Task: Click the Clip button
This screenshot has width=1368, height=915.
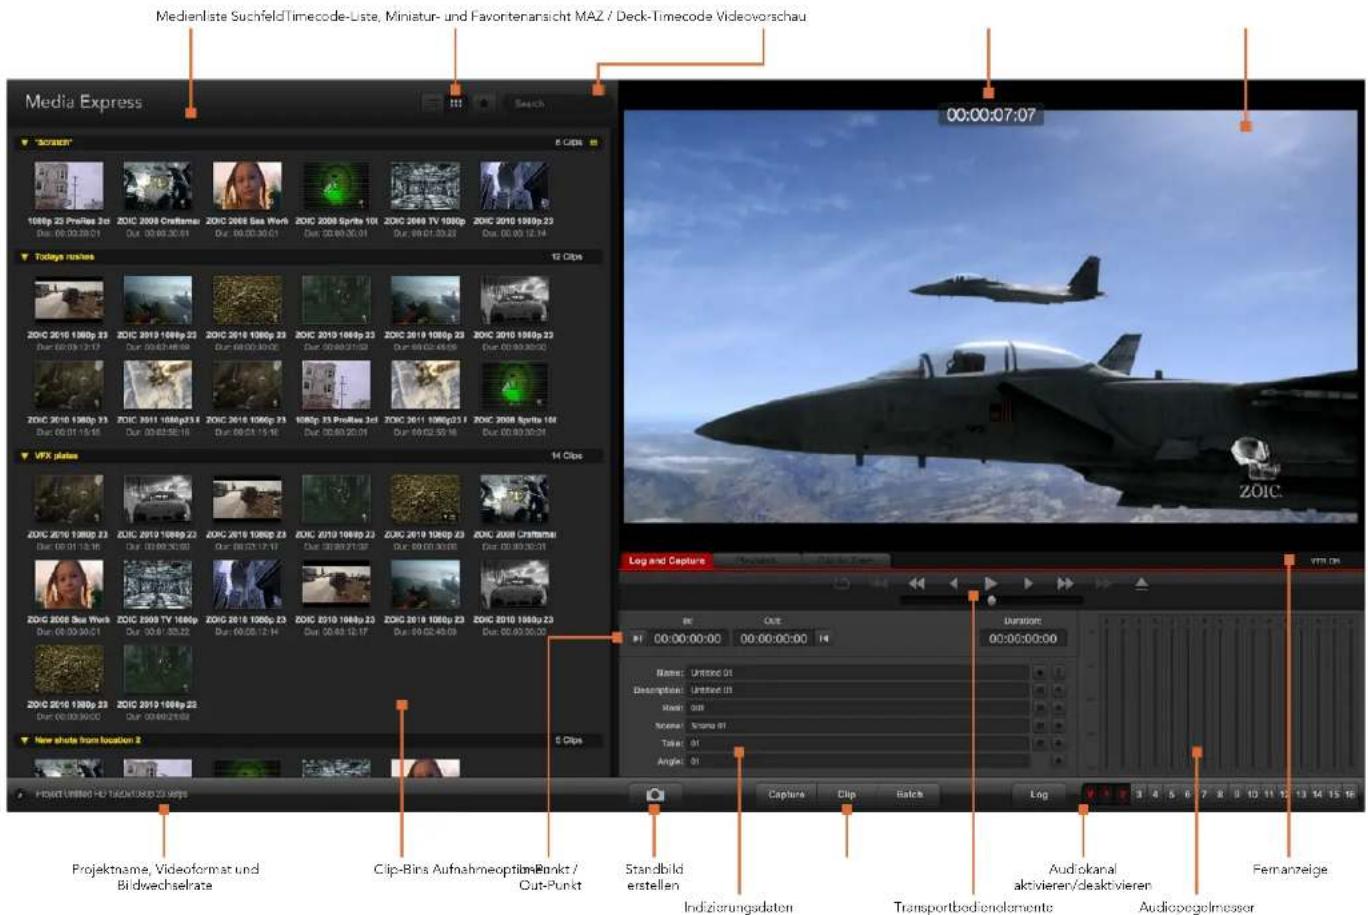Action: pos(847,795)
